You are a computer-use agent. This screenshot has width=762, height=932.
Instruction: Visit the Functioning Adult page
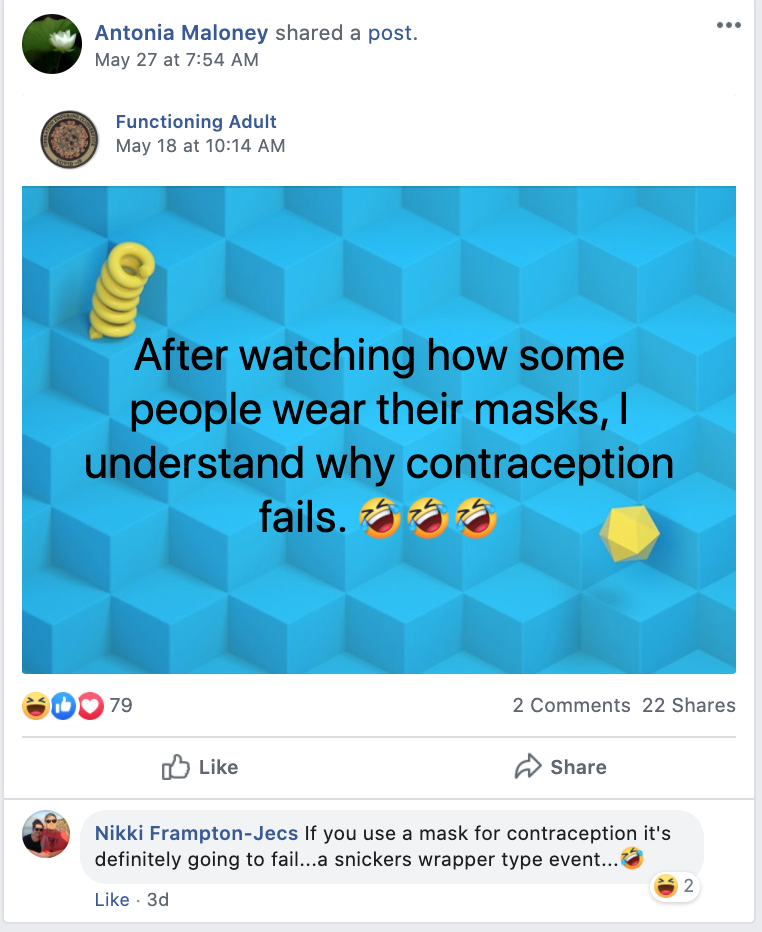tap(196, 122)
